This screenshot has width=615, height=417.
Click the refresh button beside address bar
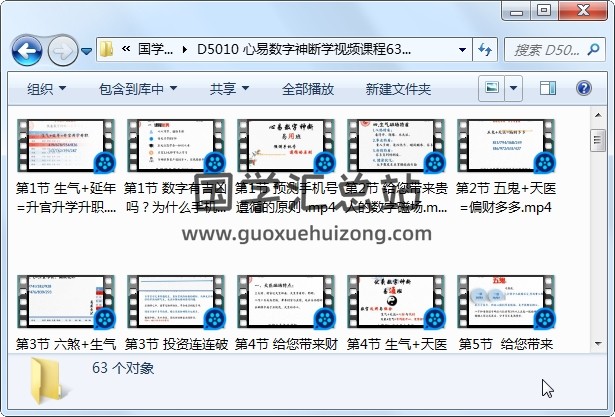(x=484, y=49)
